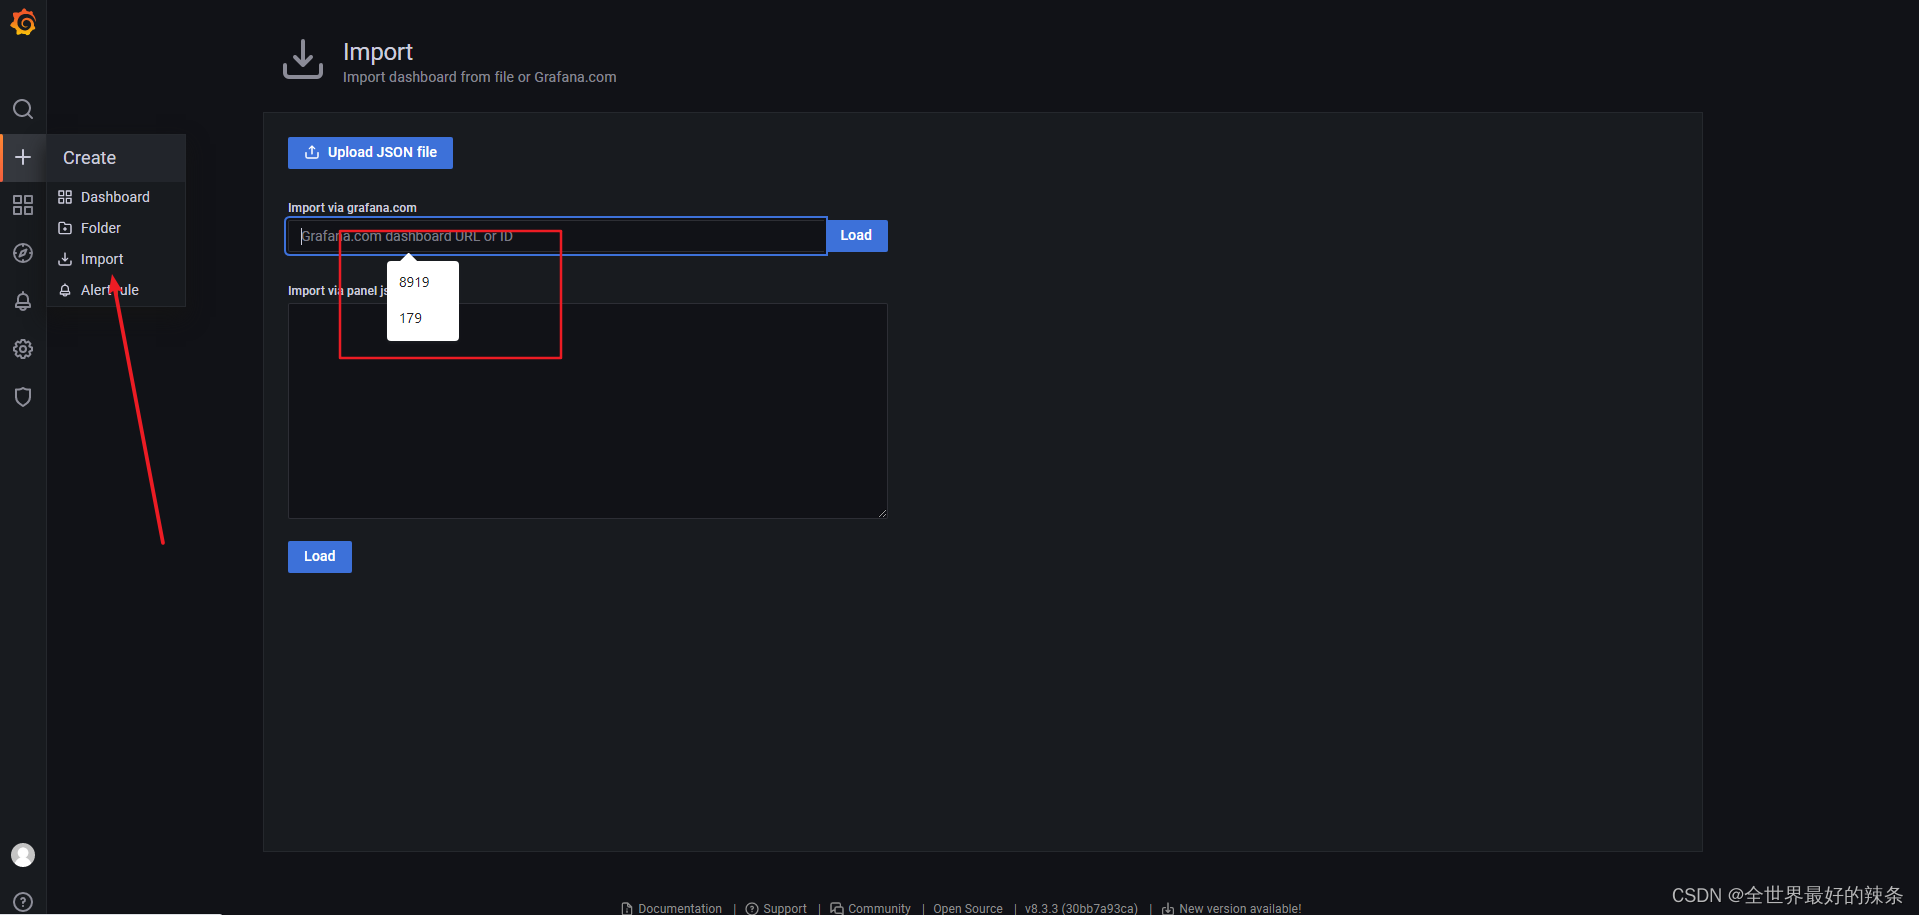Click the user avatar icon
Viewport: 1919px width, 915px height.
(23, 855)
